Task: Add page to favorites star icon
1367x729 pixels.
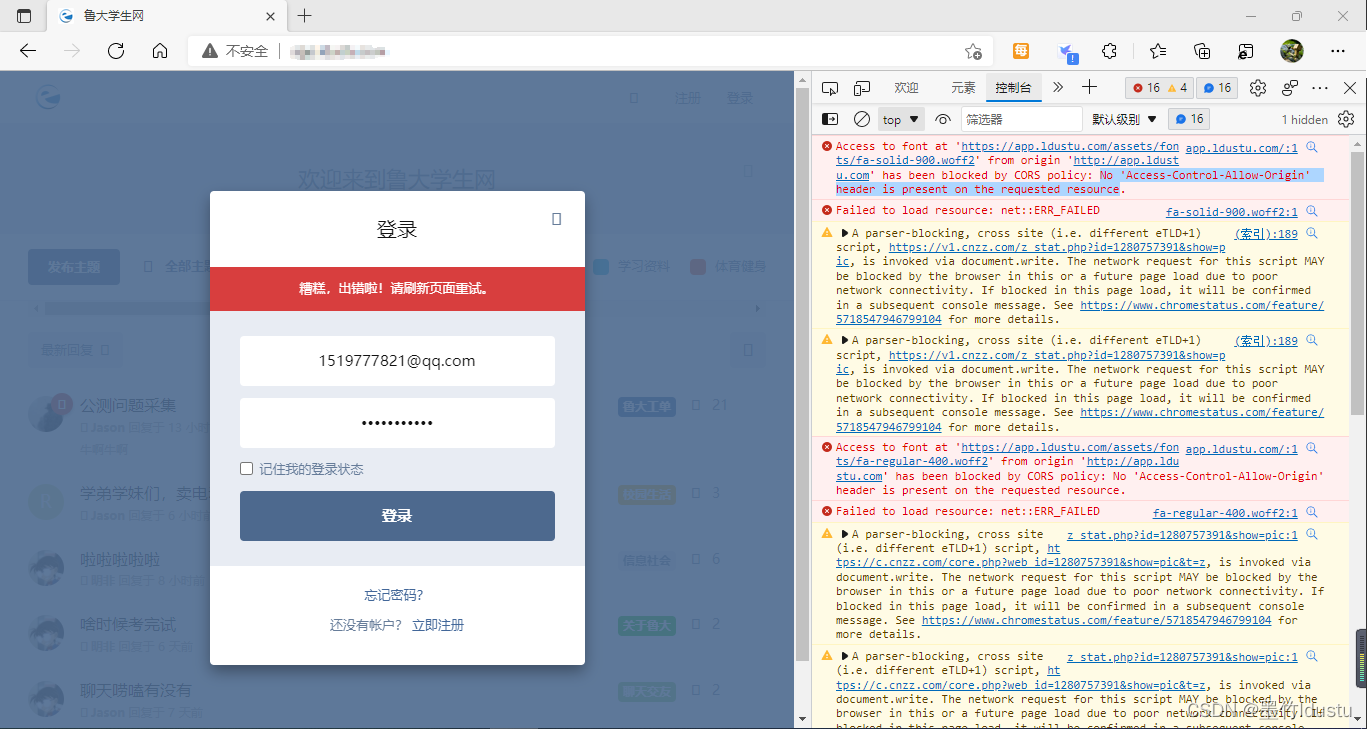Action: pyautogui.click(x=973, y=51)
